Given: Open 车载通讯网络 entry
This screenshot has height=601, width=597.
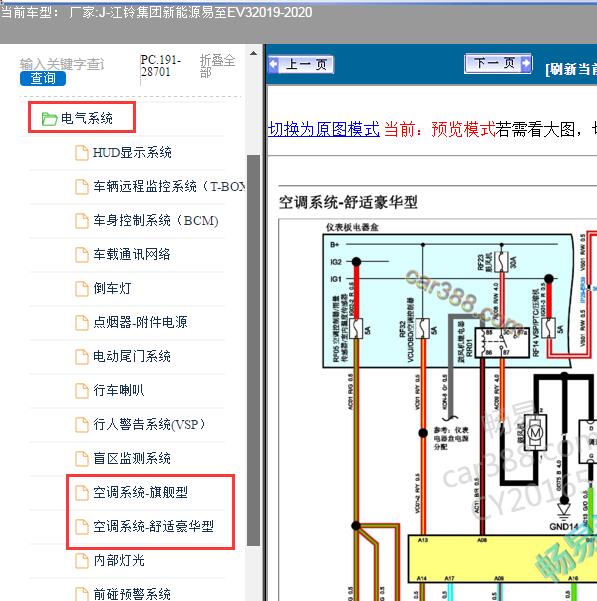Looking at the screenshot, I should [x=132, y=254].
